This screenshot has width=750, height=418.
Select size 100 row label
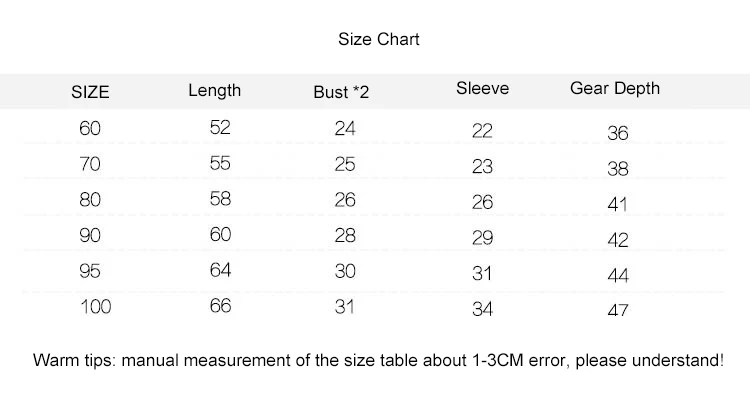96,307
